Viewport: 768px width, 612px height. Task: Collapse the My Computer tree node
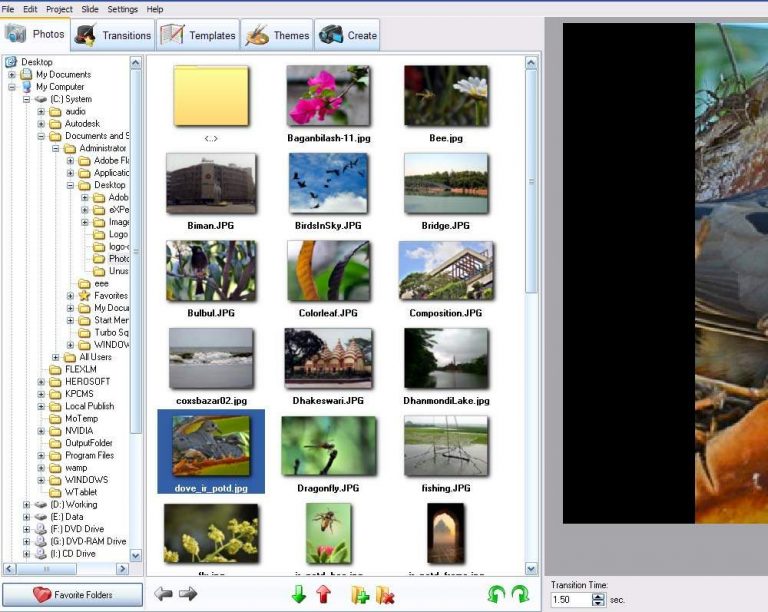pos(12,87)
